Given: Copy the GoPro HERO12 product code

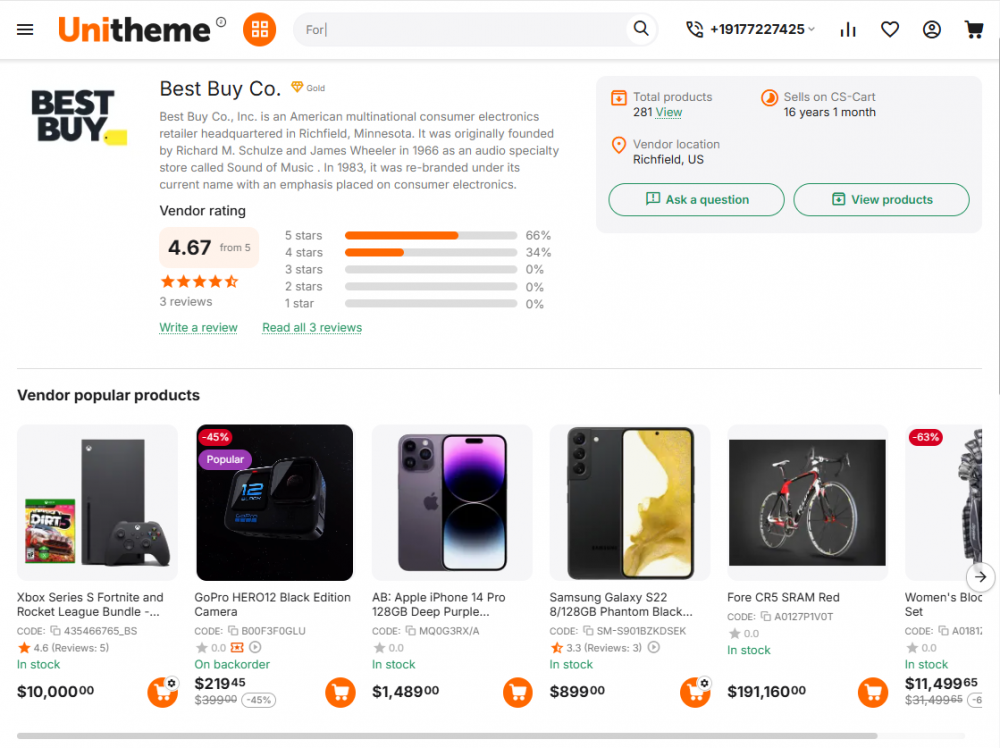Looking at the screenshot, I should pyautogui.click(x=233, y=631).
